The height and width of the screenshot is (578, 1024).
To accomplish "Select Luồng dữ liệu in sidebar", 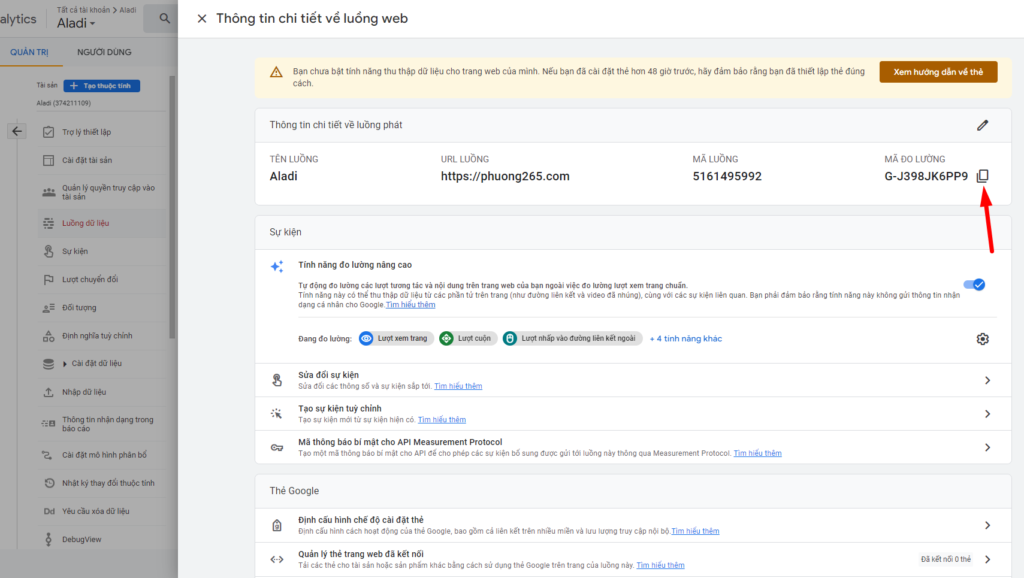I will click(85, 223).
